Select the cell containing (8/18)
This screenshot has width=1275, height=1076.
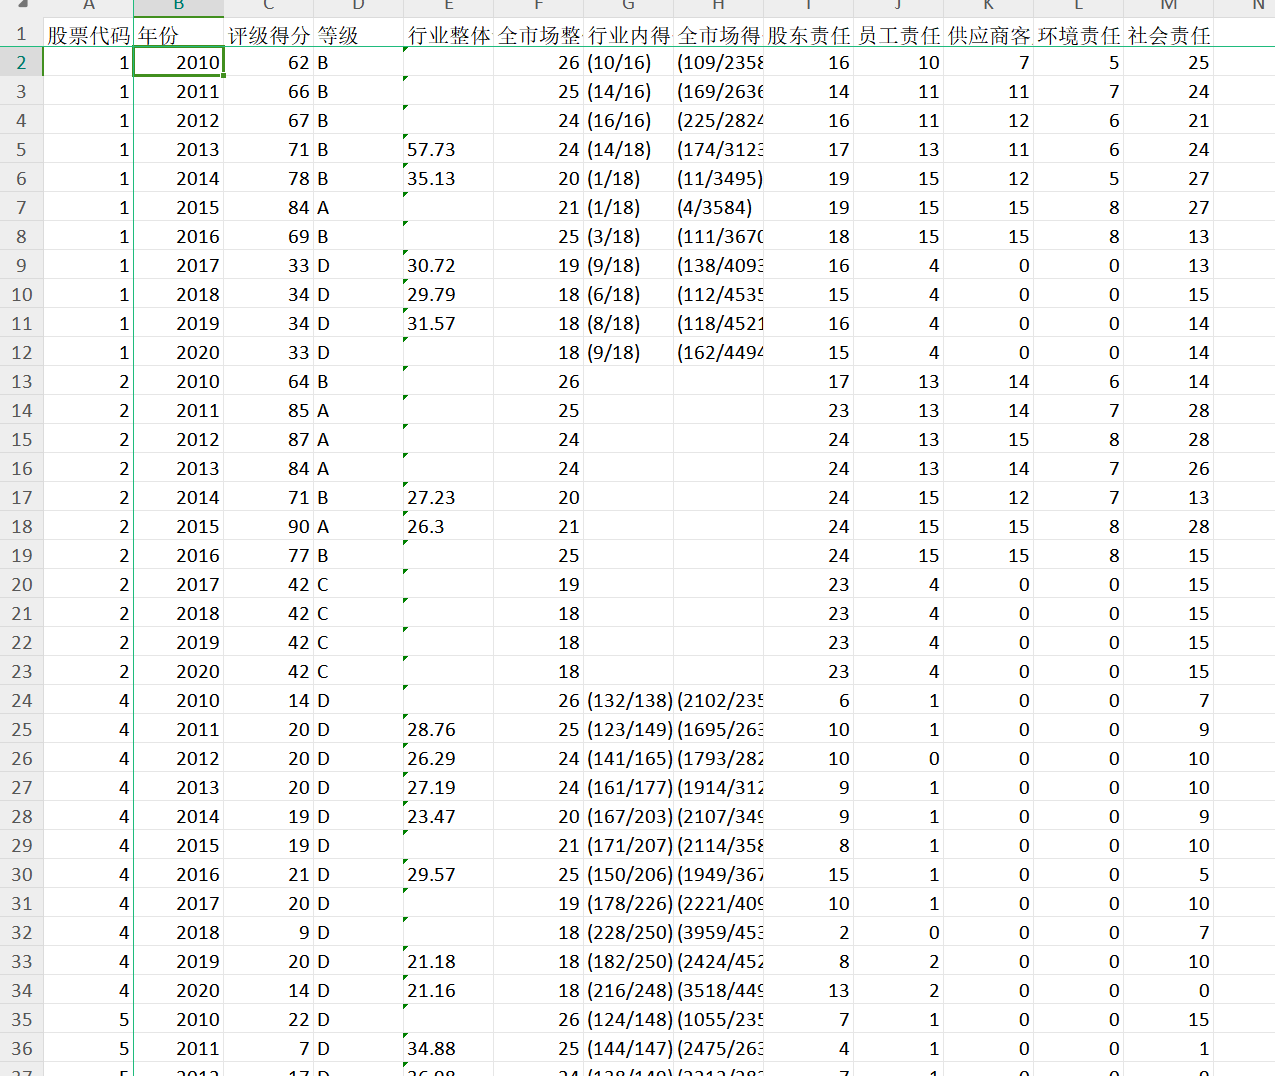coord(628,323)
